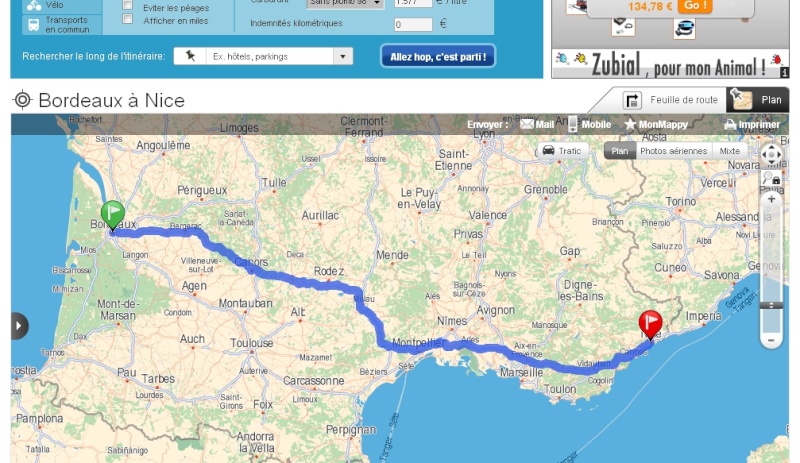
Task: Send the route via Mail envelope icon
Action: coord(527,124)
